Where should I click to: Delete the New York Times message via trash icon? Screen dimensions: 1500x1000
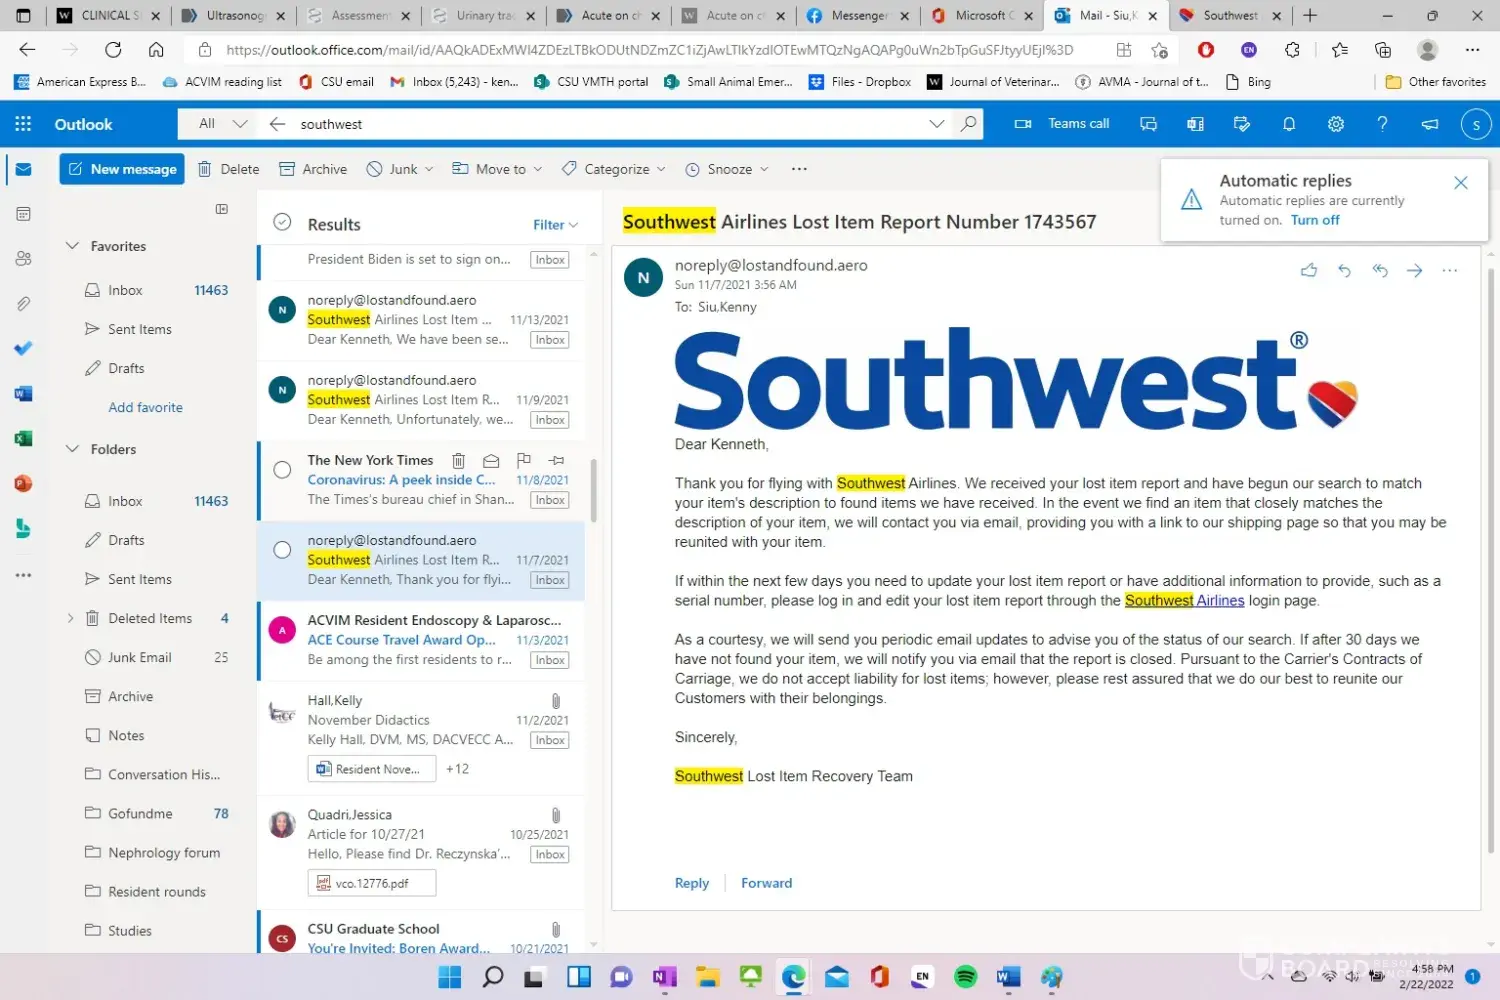[458, 460]
